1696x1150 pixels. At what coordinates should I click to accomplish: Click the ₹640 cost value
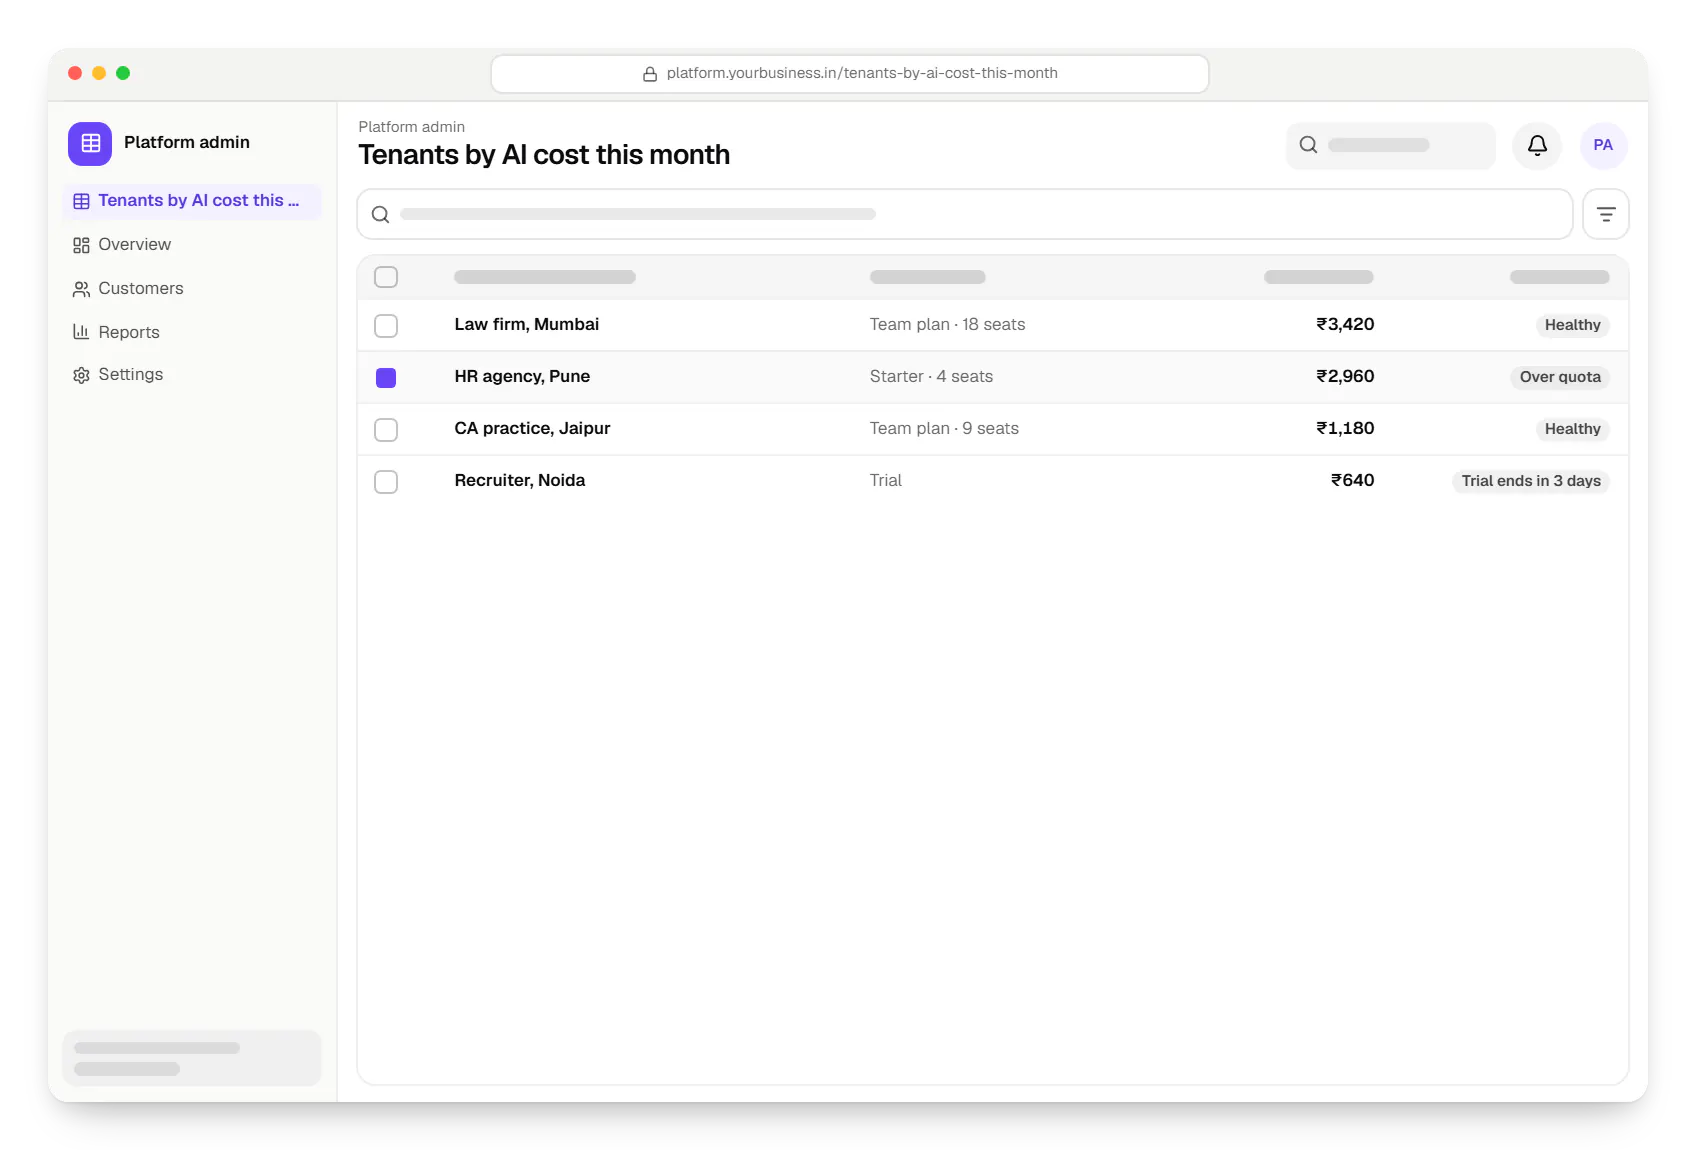[x=1352, y=480]
